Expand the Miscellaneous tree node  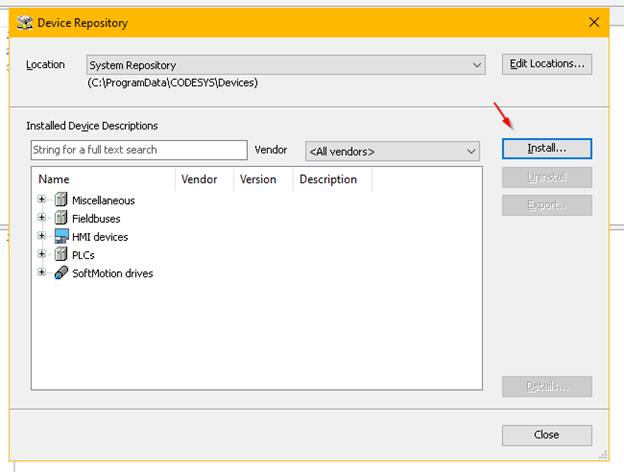[x=41, y=199]
